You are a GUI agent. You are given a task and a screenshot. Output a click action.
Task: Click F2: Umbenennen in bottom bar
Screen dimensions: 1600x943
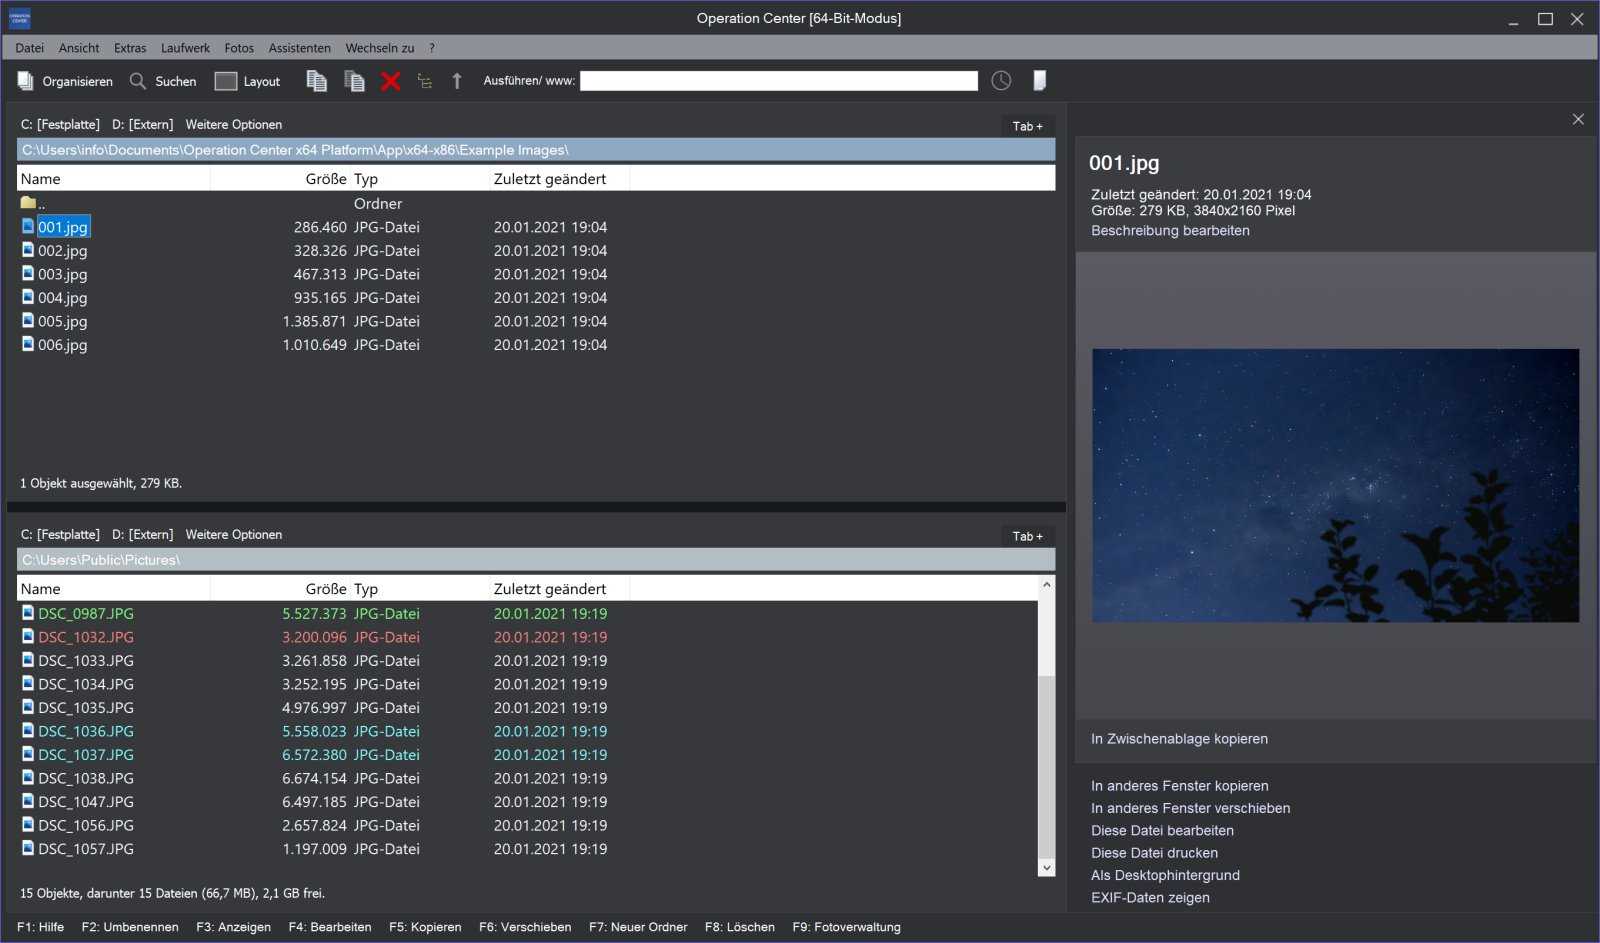(x=130, y=927)
